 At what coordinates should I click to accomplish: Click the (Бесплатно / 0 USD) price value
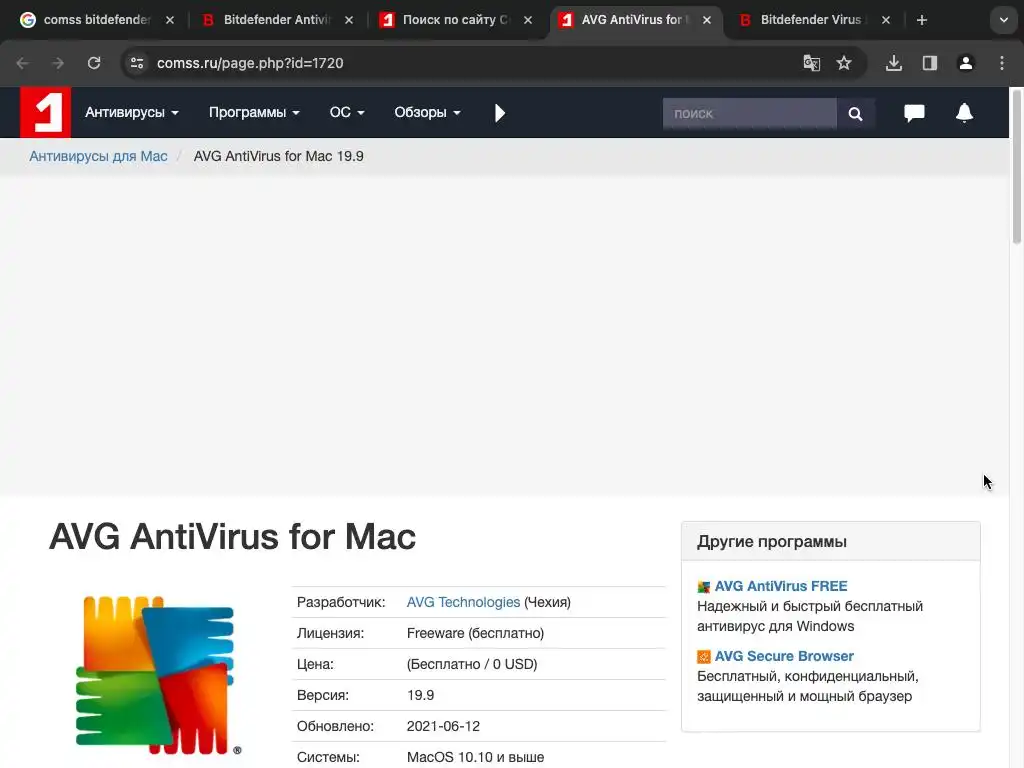point(472,664)
